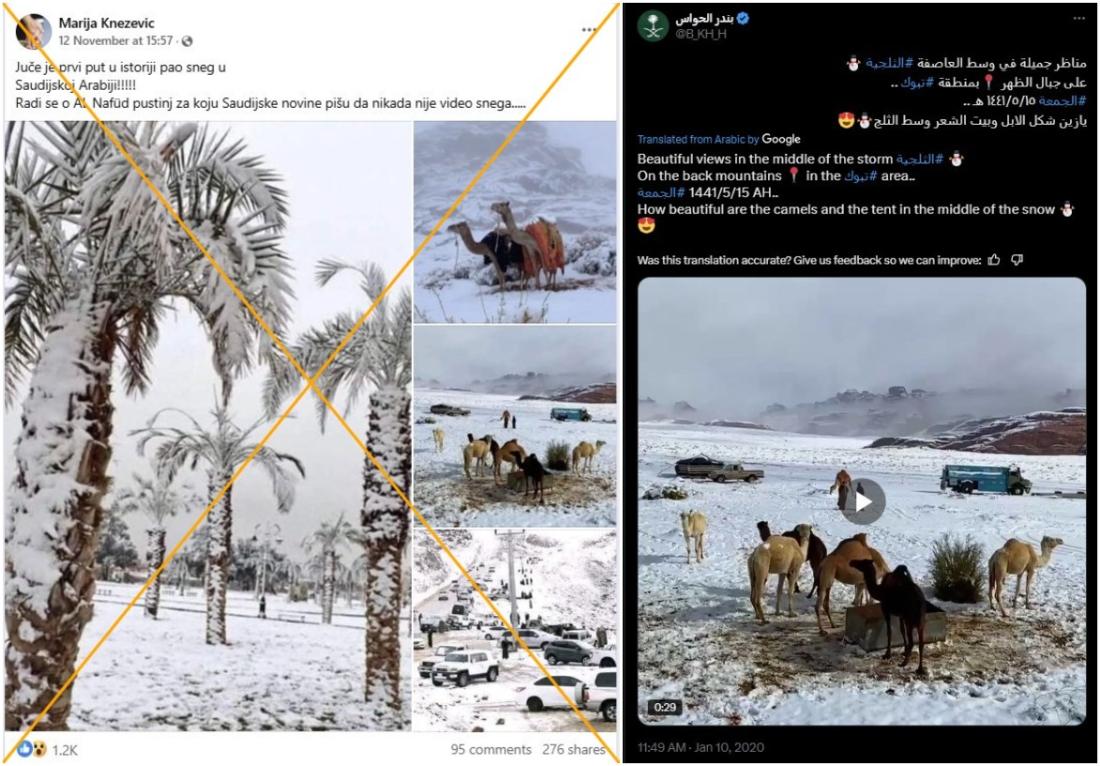The width and height of the screenshot is (1100, 766).
Task: Open the Saudi emblem tweet avatar
Action: coord(653,26)
